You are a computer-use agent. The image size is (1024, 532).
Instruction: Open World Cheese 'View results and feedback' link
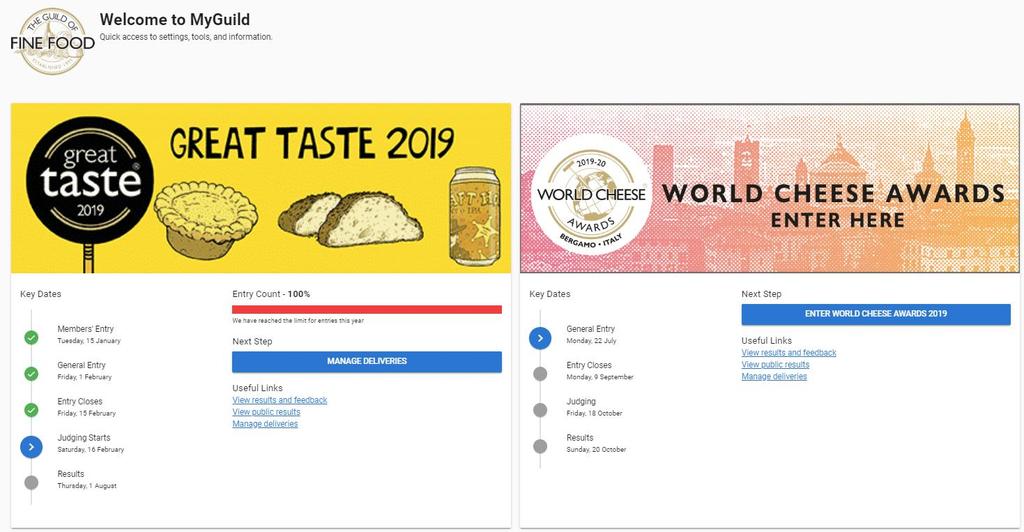pos(789,352)
